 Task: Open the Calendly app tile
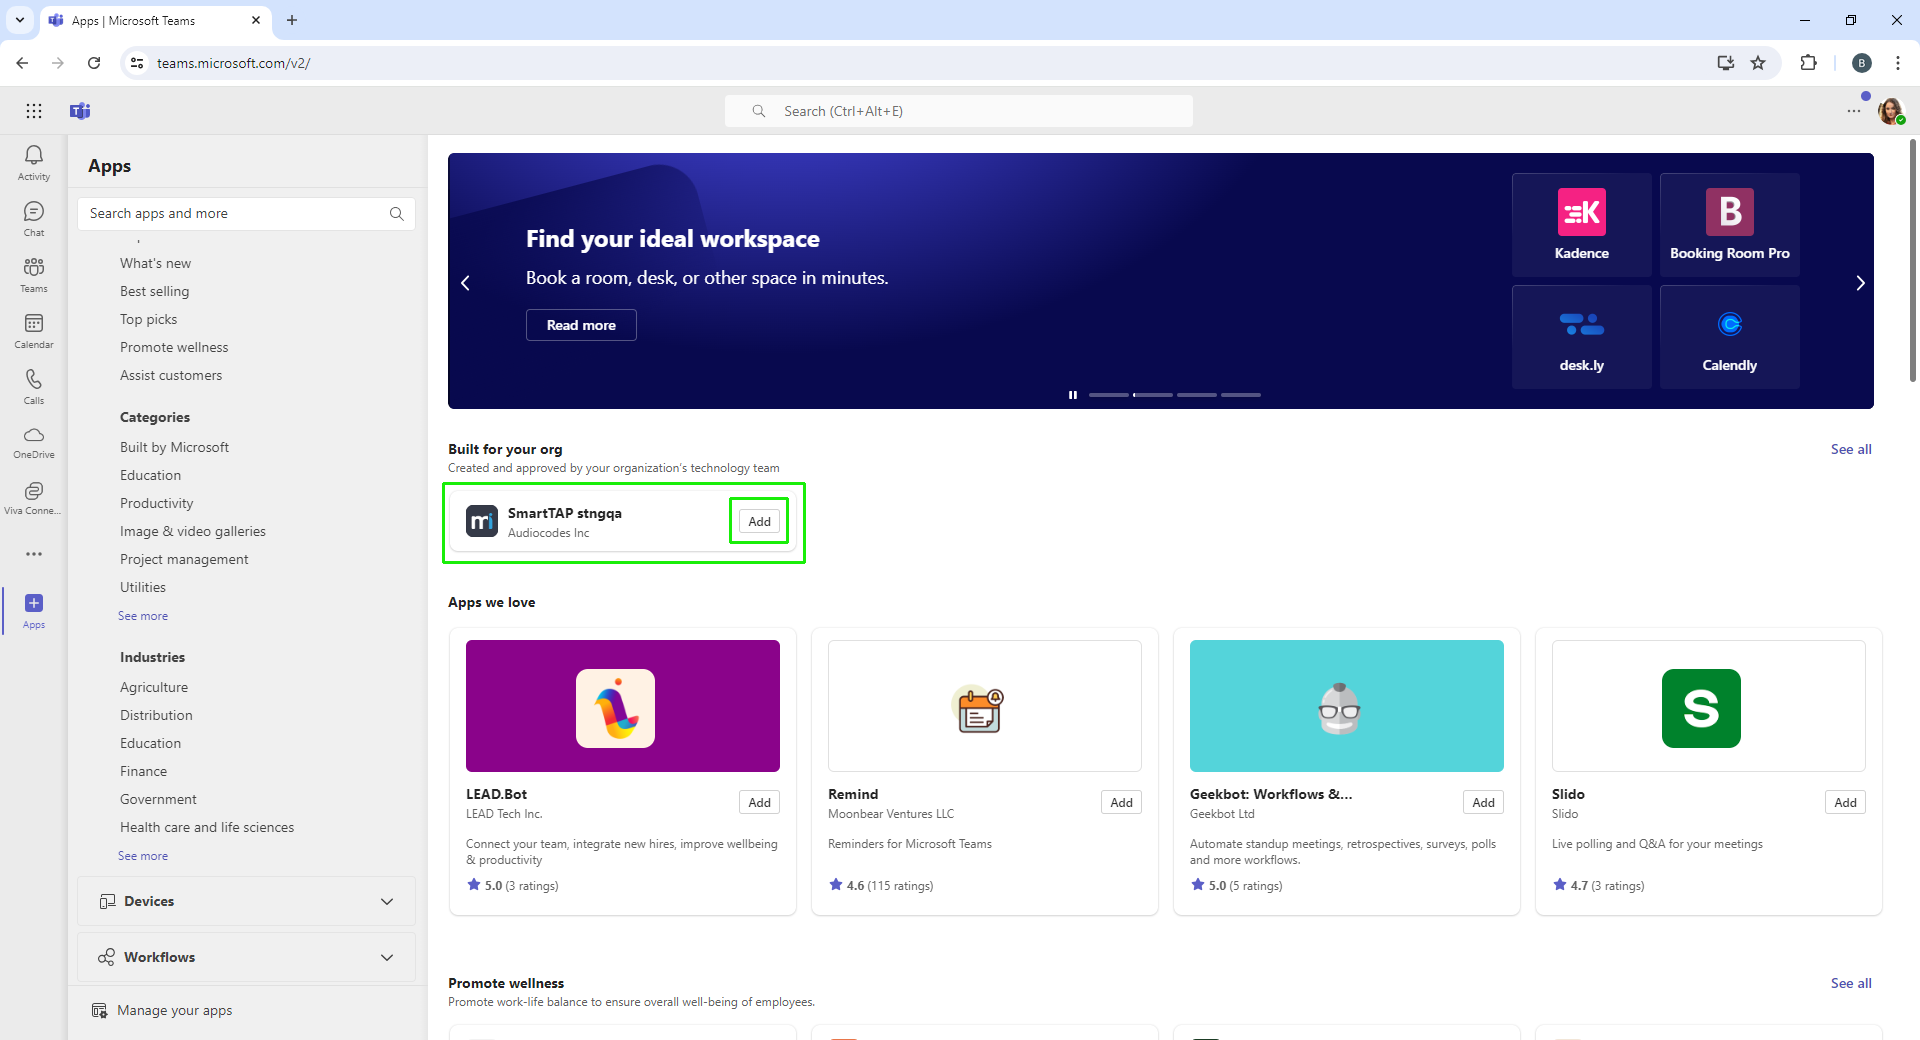1729,337
